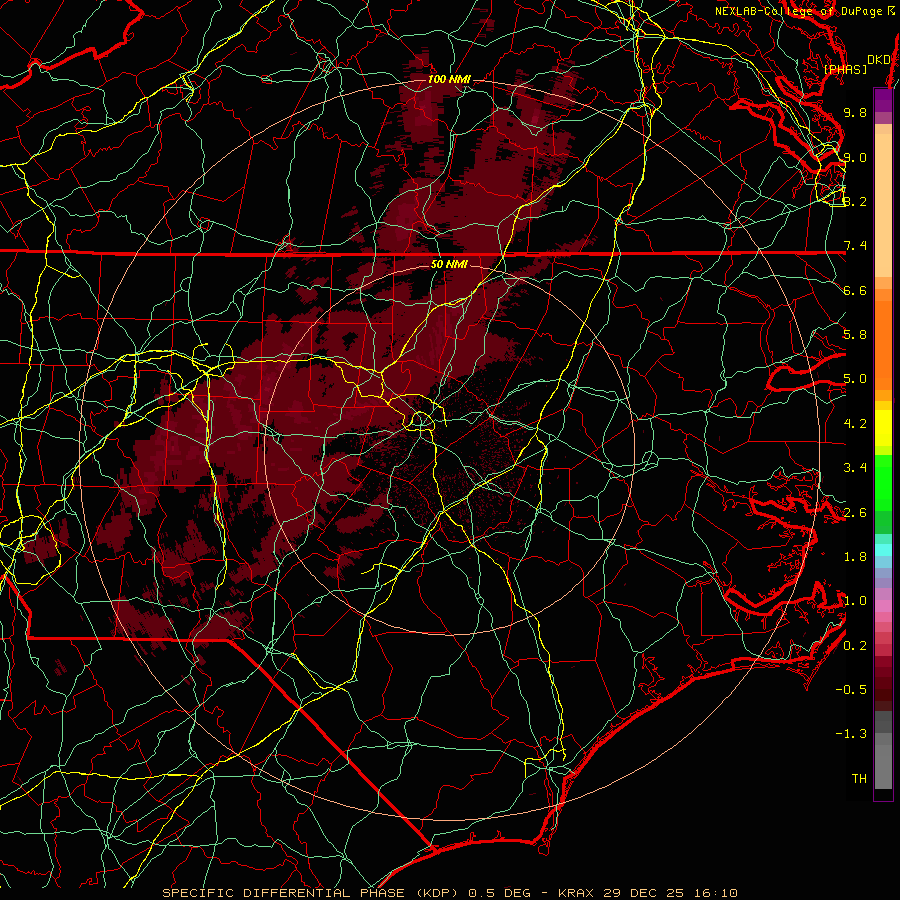Screen dimensions: 900x900
Task: Click the 3.4 legend scale value
Action: pyautogui.click(x=855, y=468)
